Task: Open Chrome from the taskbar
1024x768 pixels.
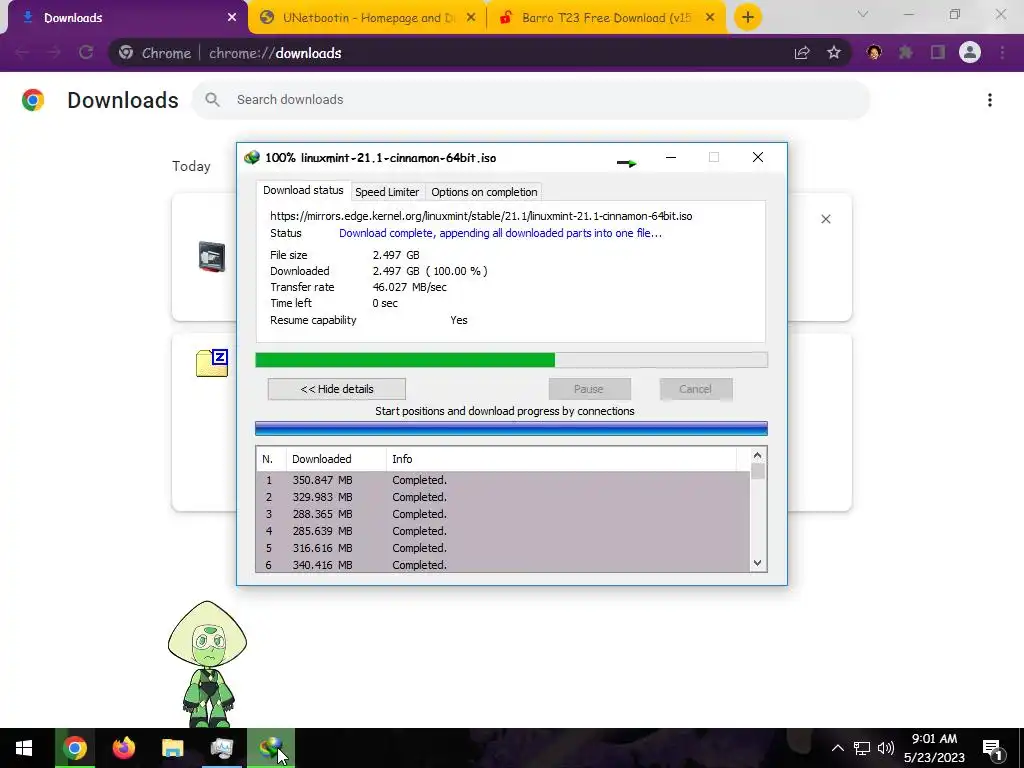Action: 75,748
